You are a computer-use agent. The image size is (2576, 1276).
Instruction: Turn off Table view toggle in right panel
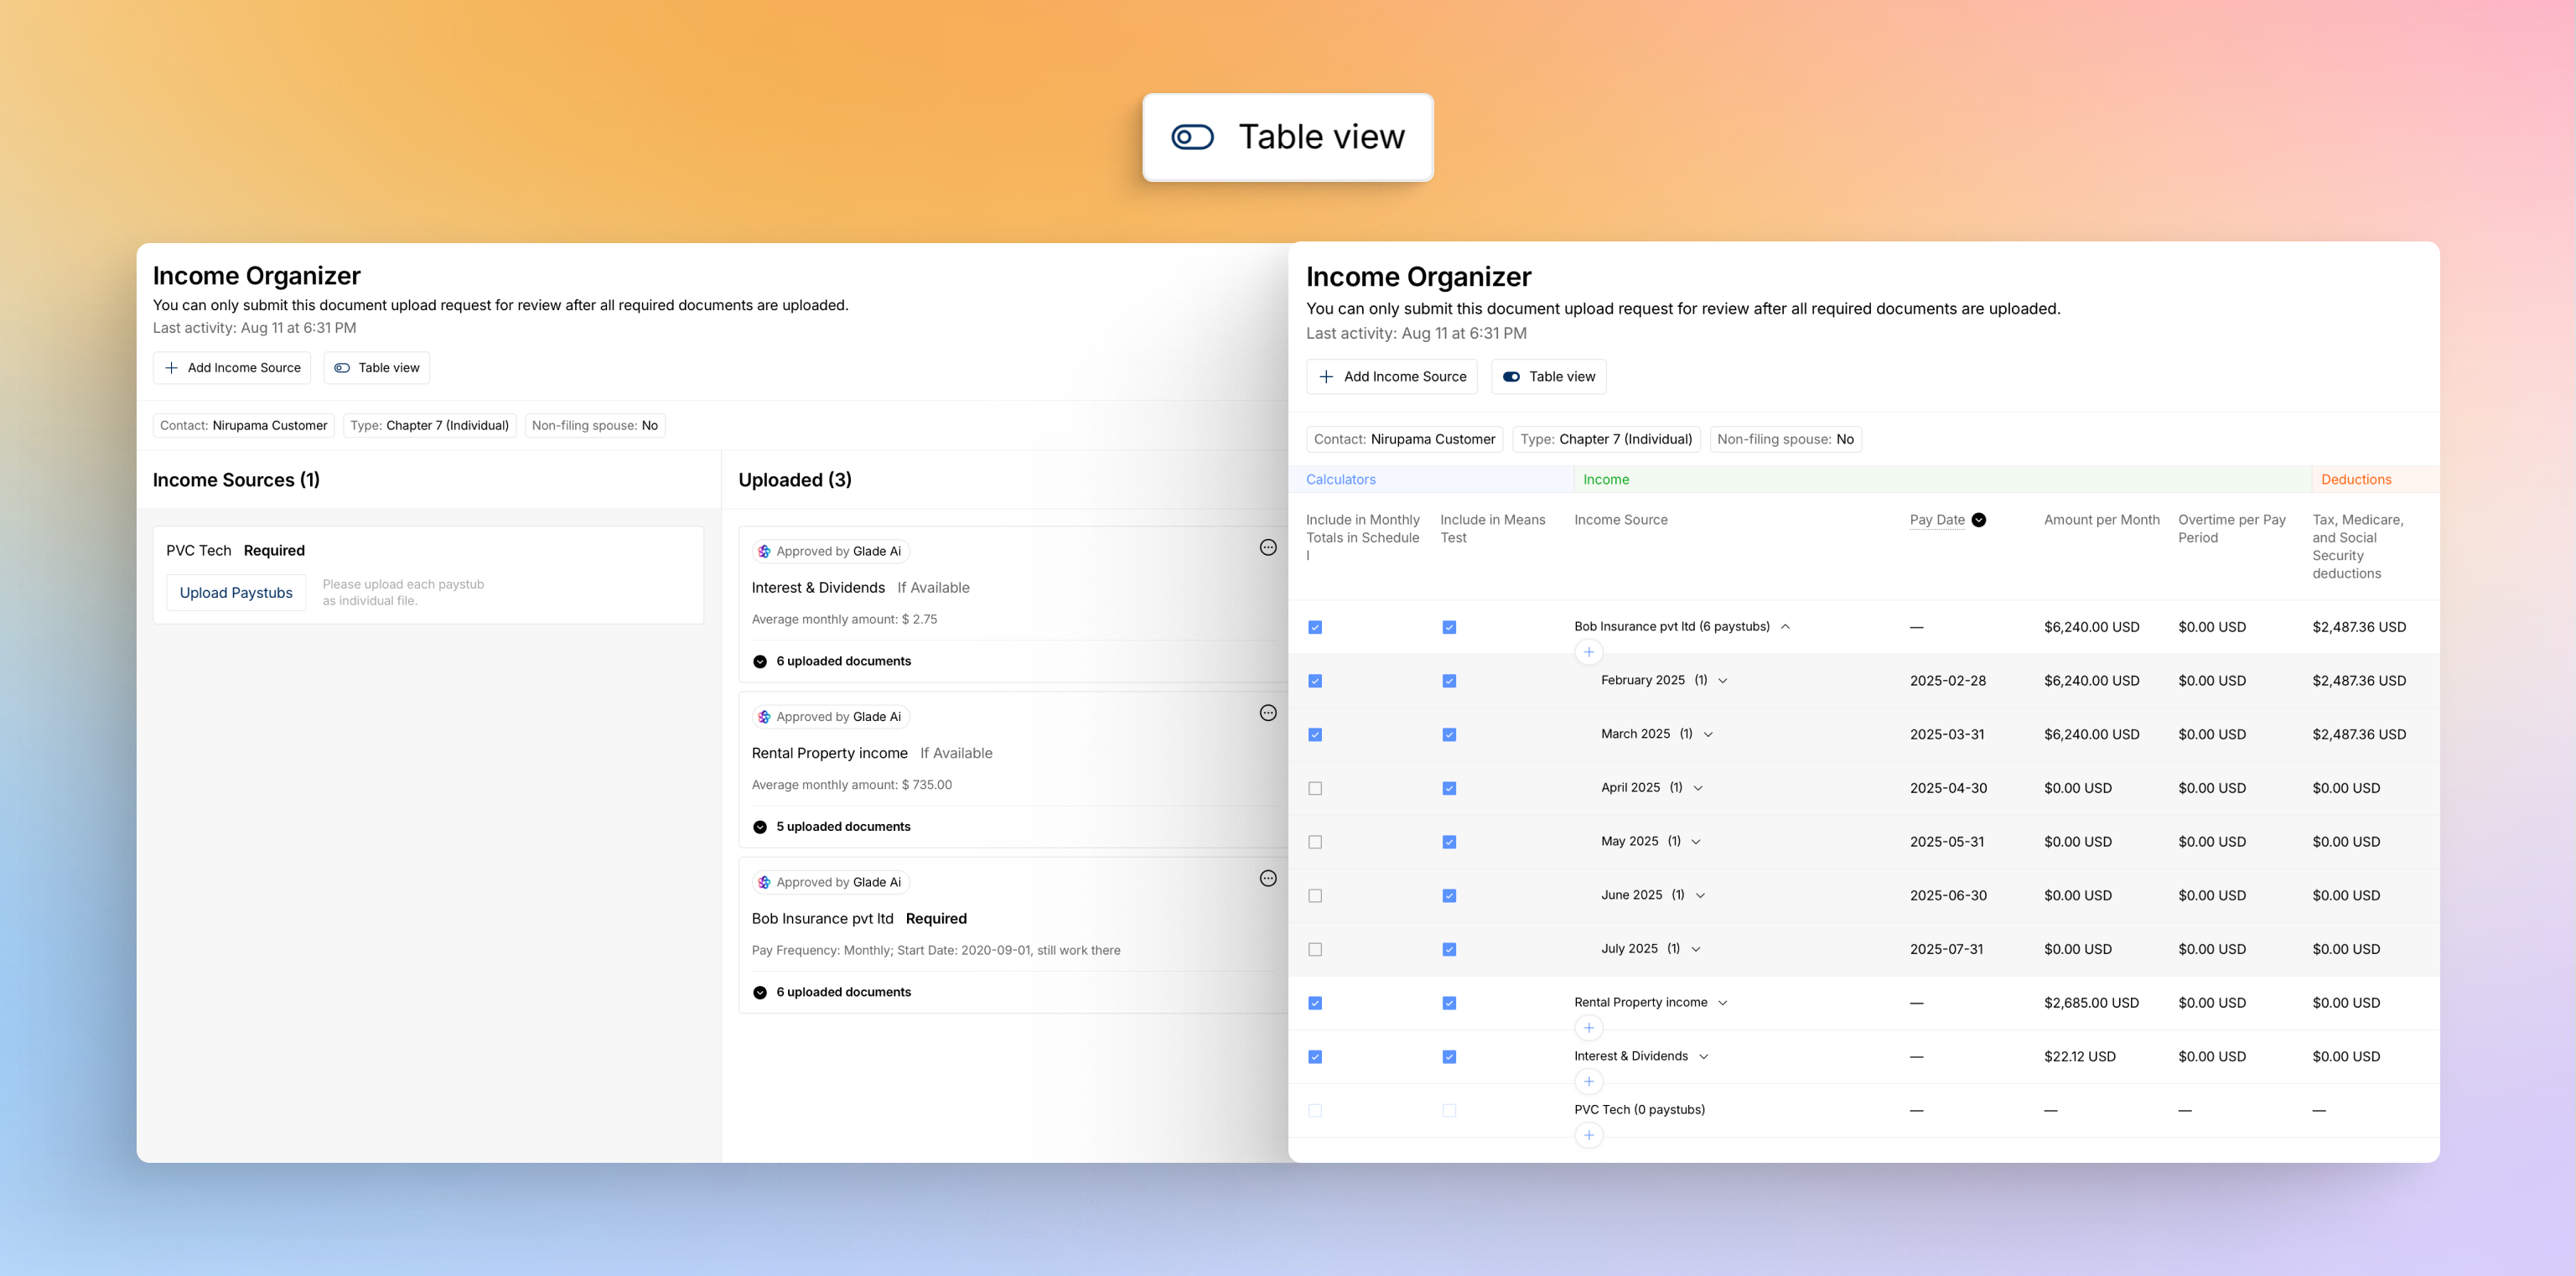[x=1511, y=377]
